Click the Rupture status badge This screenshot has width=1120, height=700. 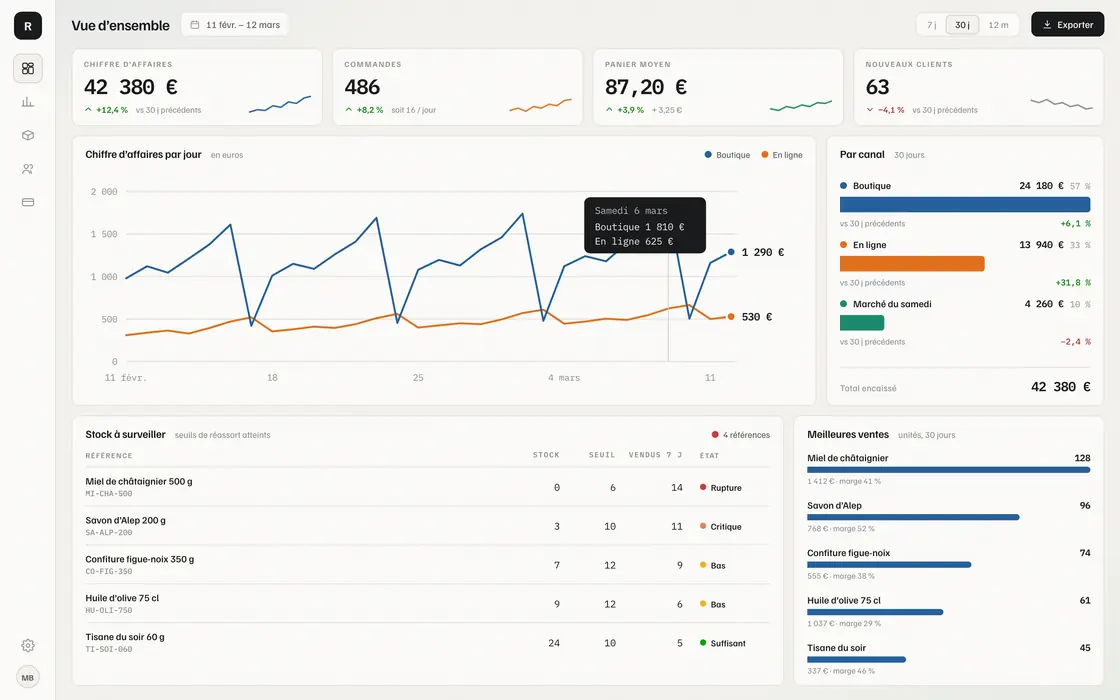coord(721,488)
